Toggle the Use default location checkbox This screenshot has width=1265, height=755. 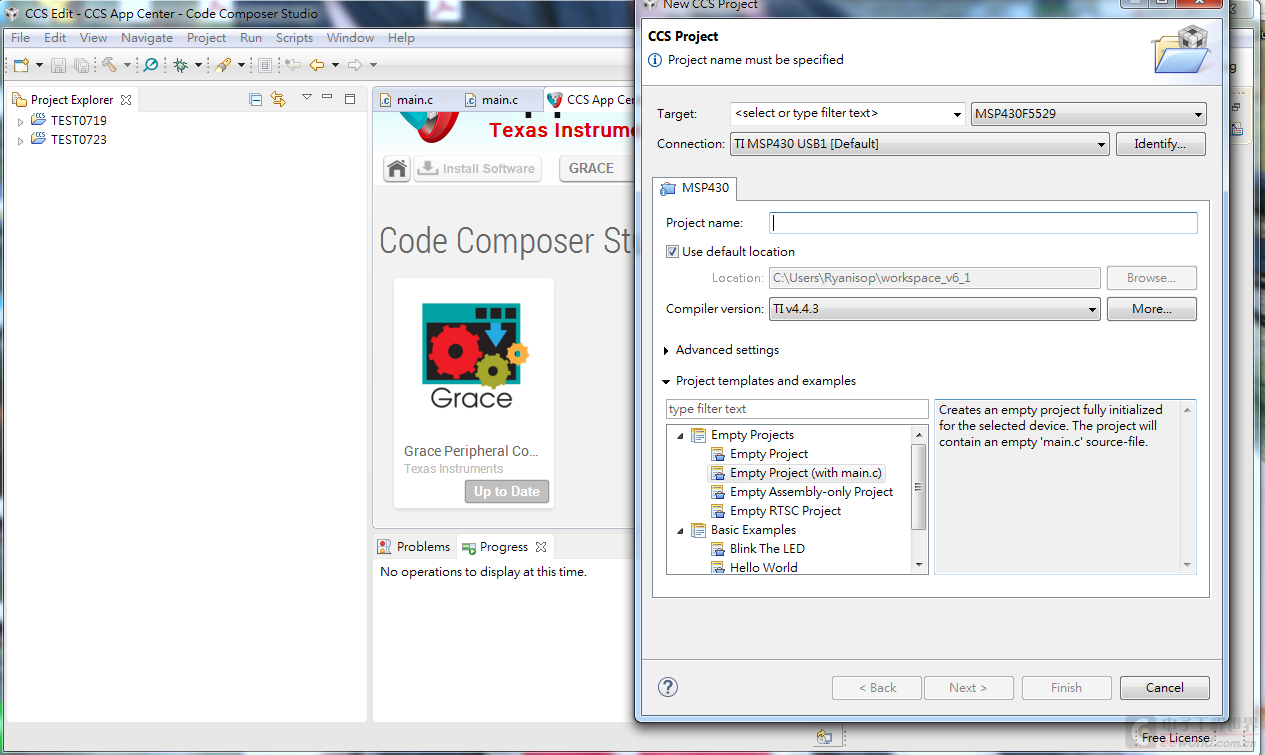(x=672, y=252)
